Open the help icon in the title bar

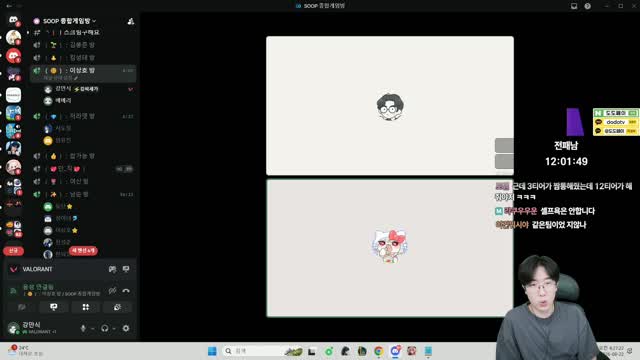587,6
